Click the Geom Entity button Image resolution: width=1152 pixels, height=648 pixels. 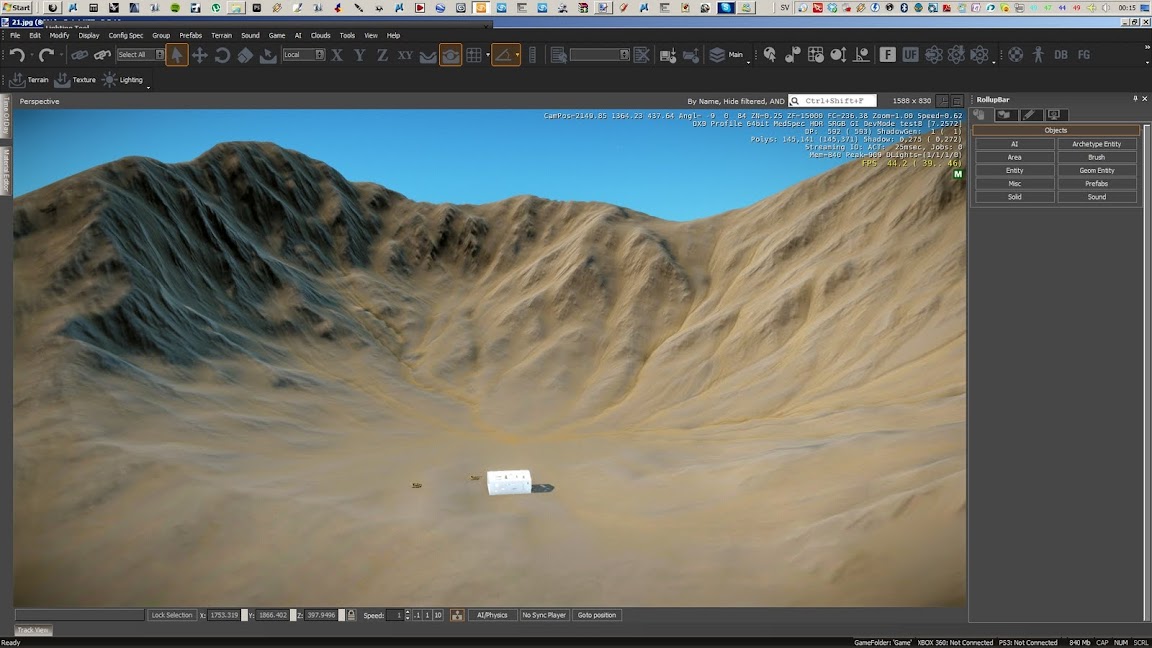1096,170
